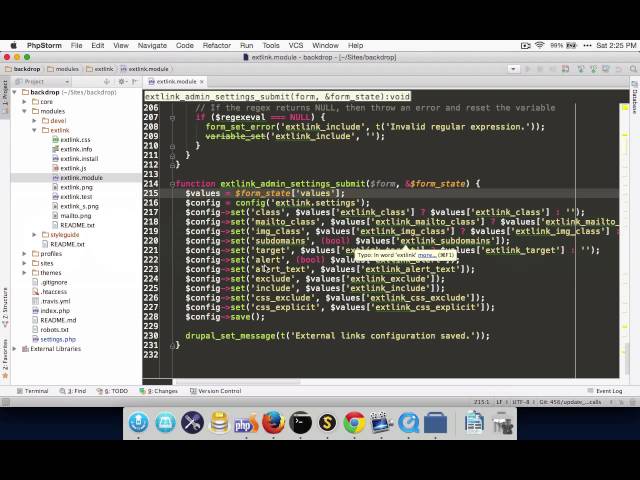Open the run configuration dropdown
Viewport: 640px width, 480px height.
tap(513, 69)
